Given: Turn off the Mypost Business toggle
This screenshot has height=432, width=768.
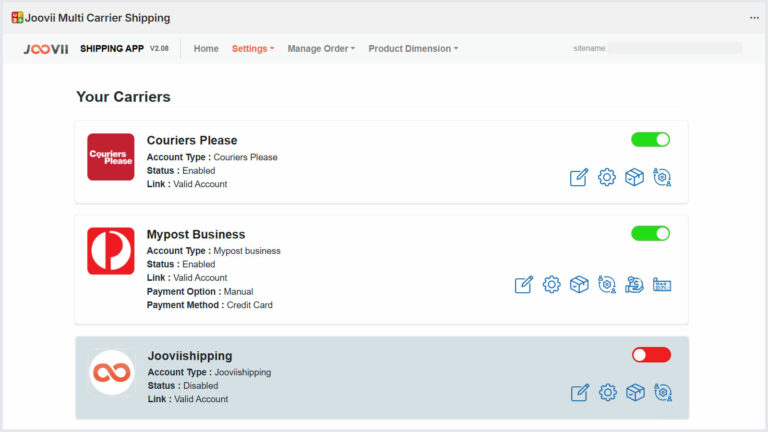Looking at the screenshot, I should (x=650, y=233).
